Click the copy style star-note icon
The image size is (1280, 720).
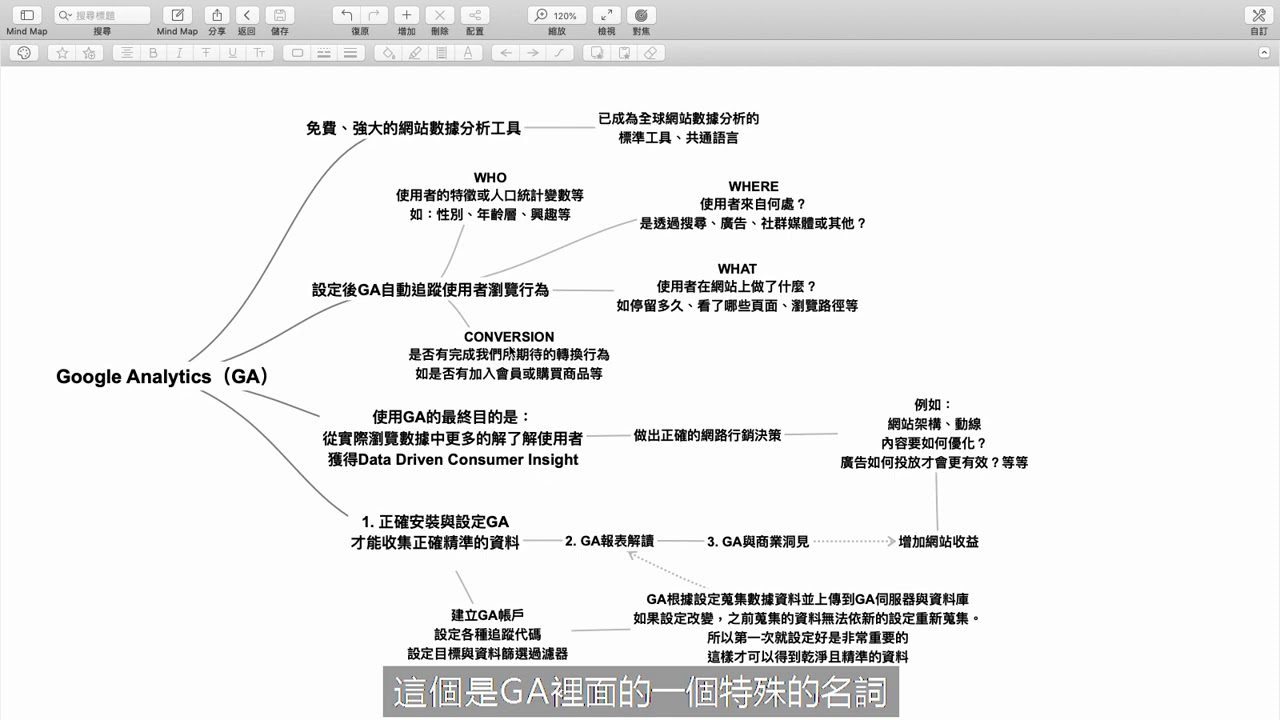(x=598, y=53)
